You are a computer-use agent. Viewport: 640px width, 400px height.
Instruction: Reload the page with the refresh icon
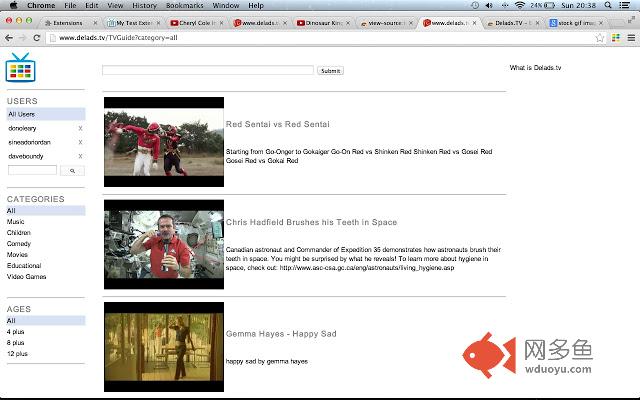coord(37,37)
